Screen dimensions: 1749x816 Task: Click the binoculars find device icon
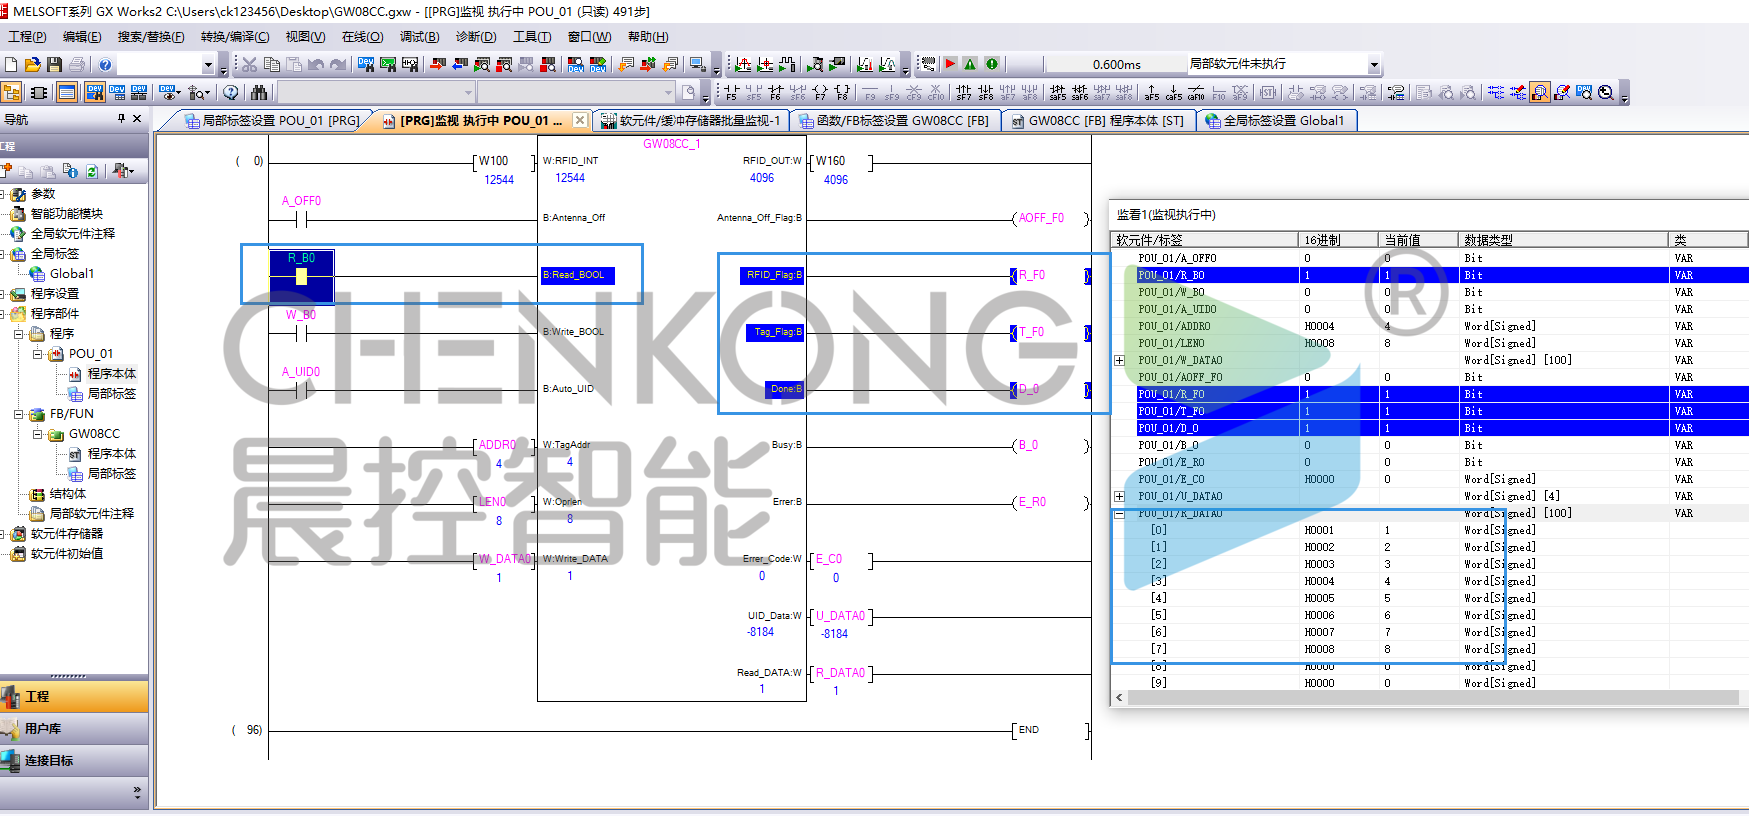(x=260, y=93)
